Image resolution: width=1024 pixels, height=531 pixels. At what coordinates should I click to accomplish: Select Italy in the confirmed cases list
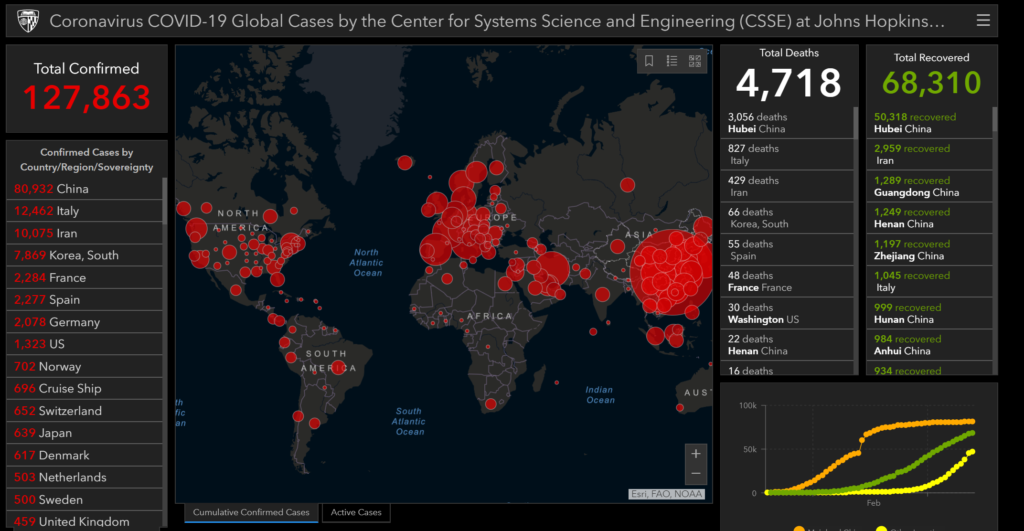tap(84, 211)
